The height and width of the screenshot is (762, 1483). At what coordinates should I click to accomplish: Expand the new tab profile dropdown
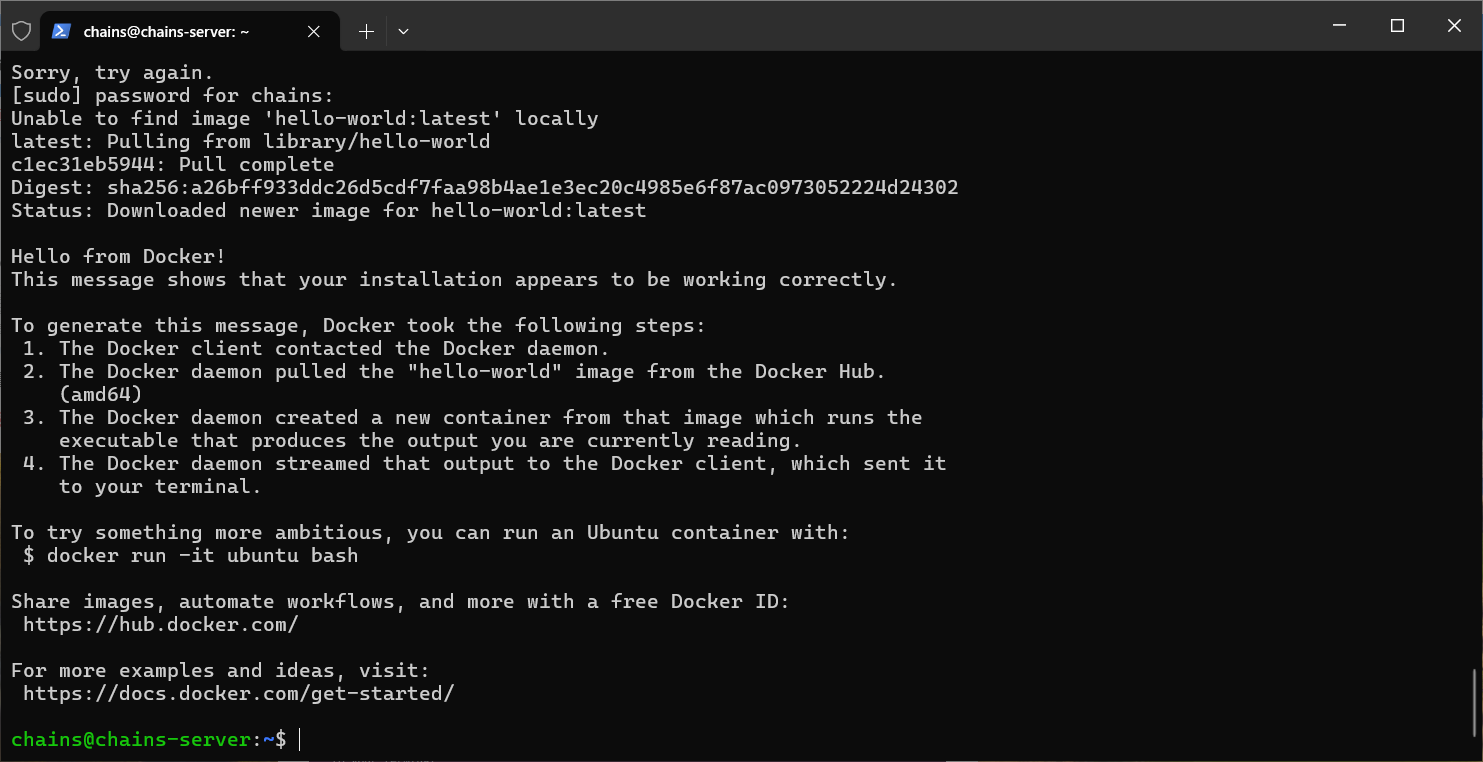[403, 31]
